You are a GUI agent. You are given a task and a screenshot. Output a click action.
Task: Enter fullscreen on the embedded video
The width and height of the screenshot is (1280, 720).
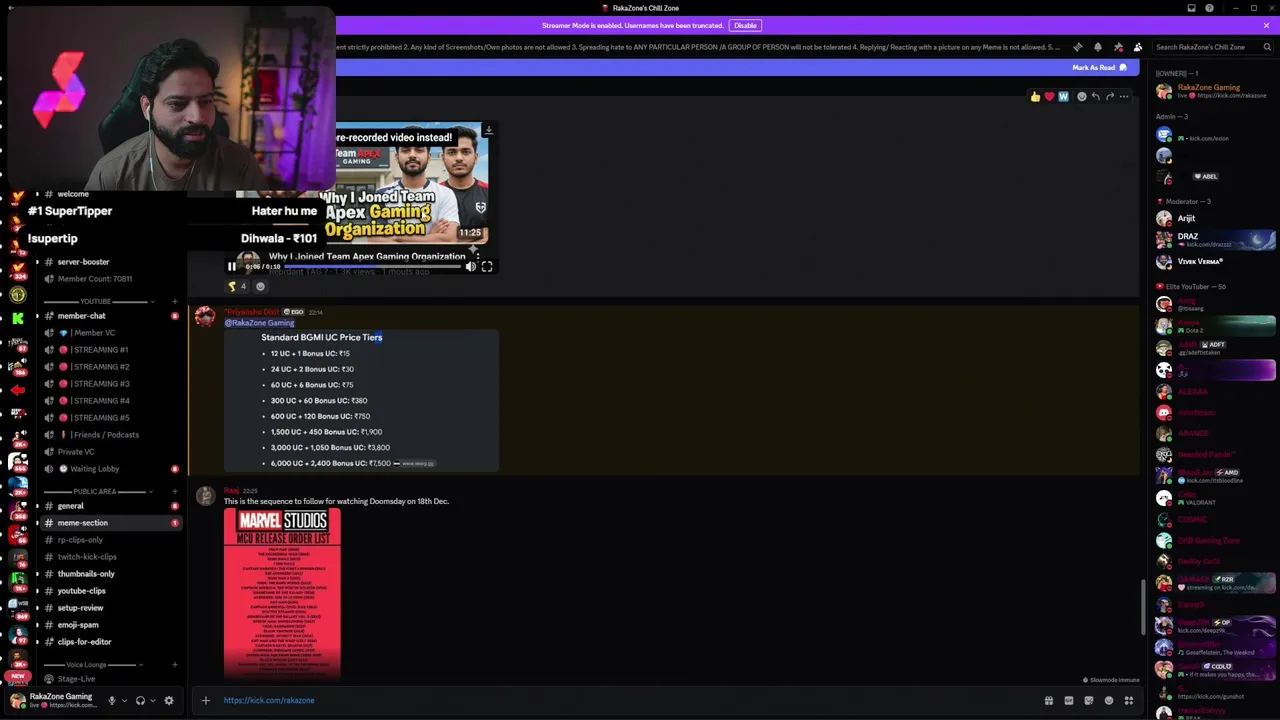487,267
